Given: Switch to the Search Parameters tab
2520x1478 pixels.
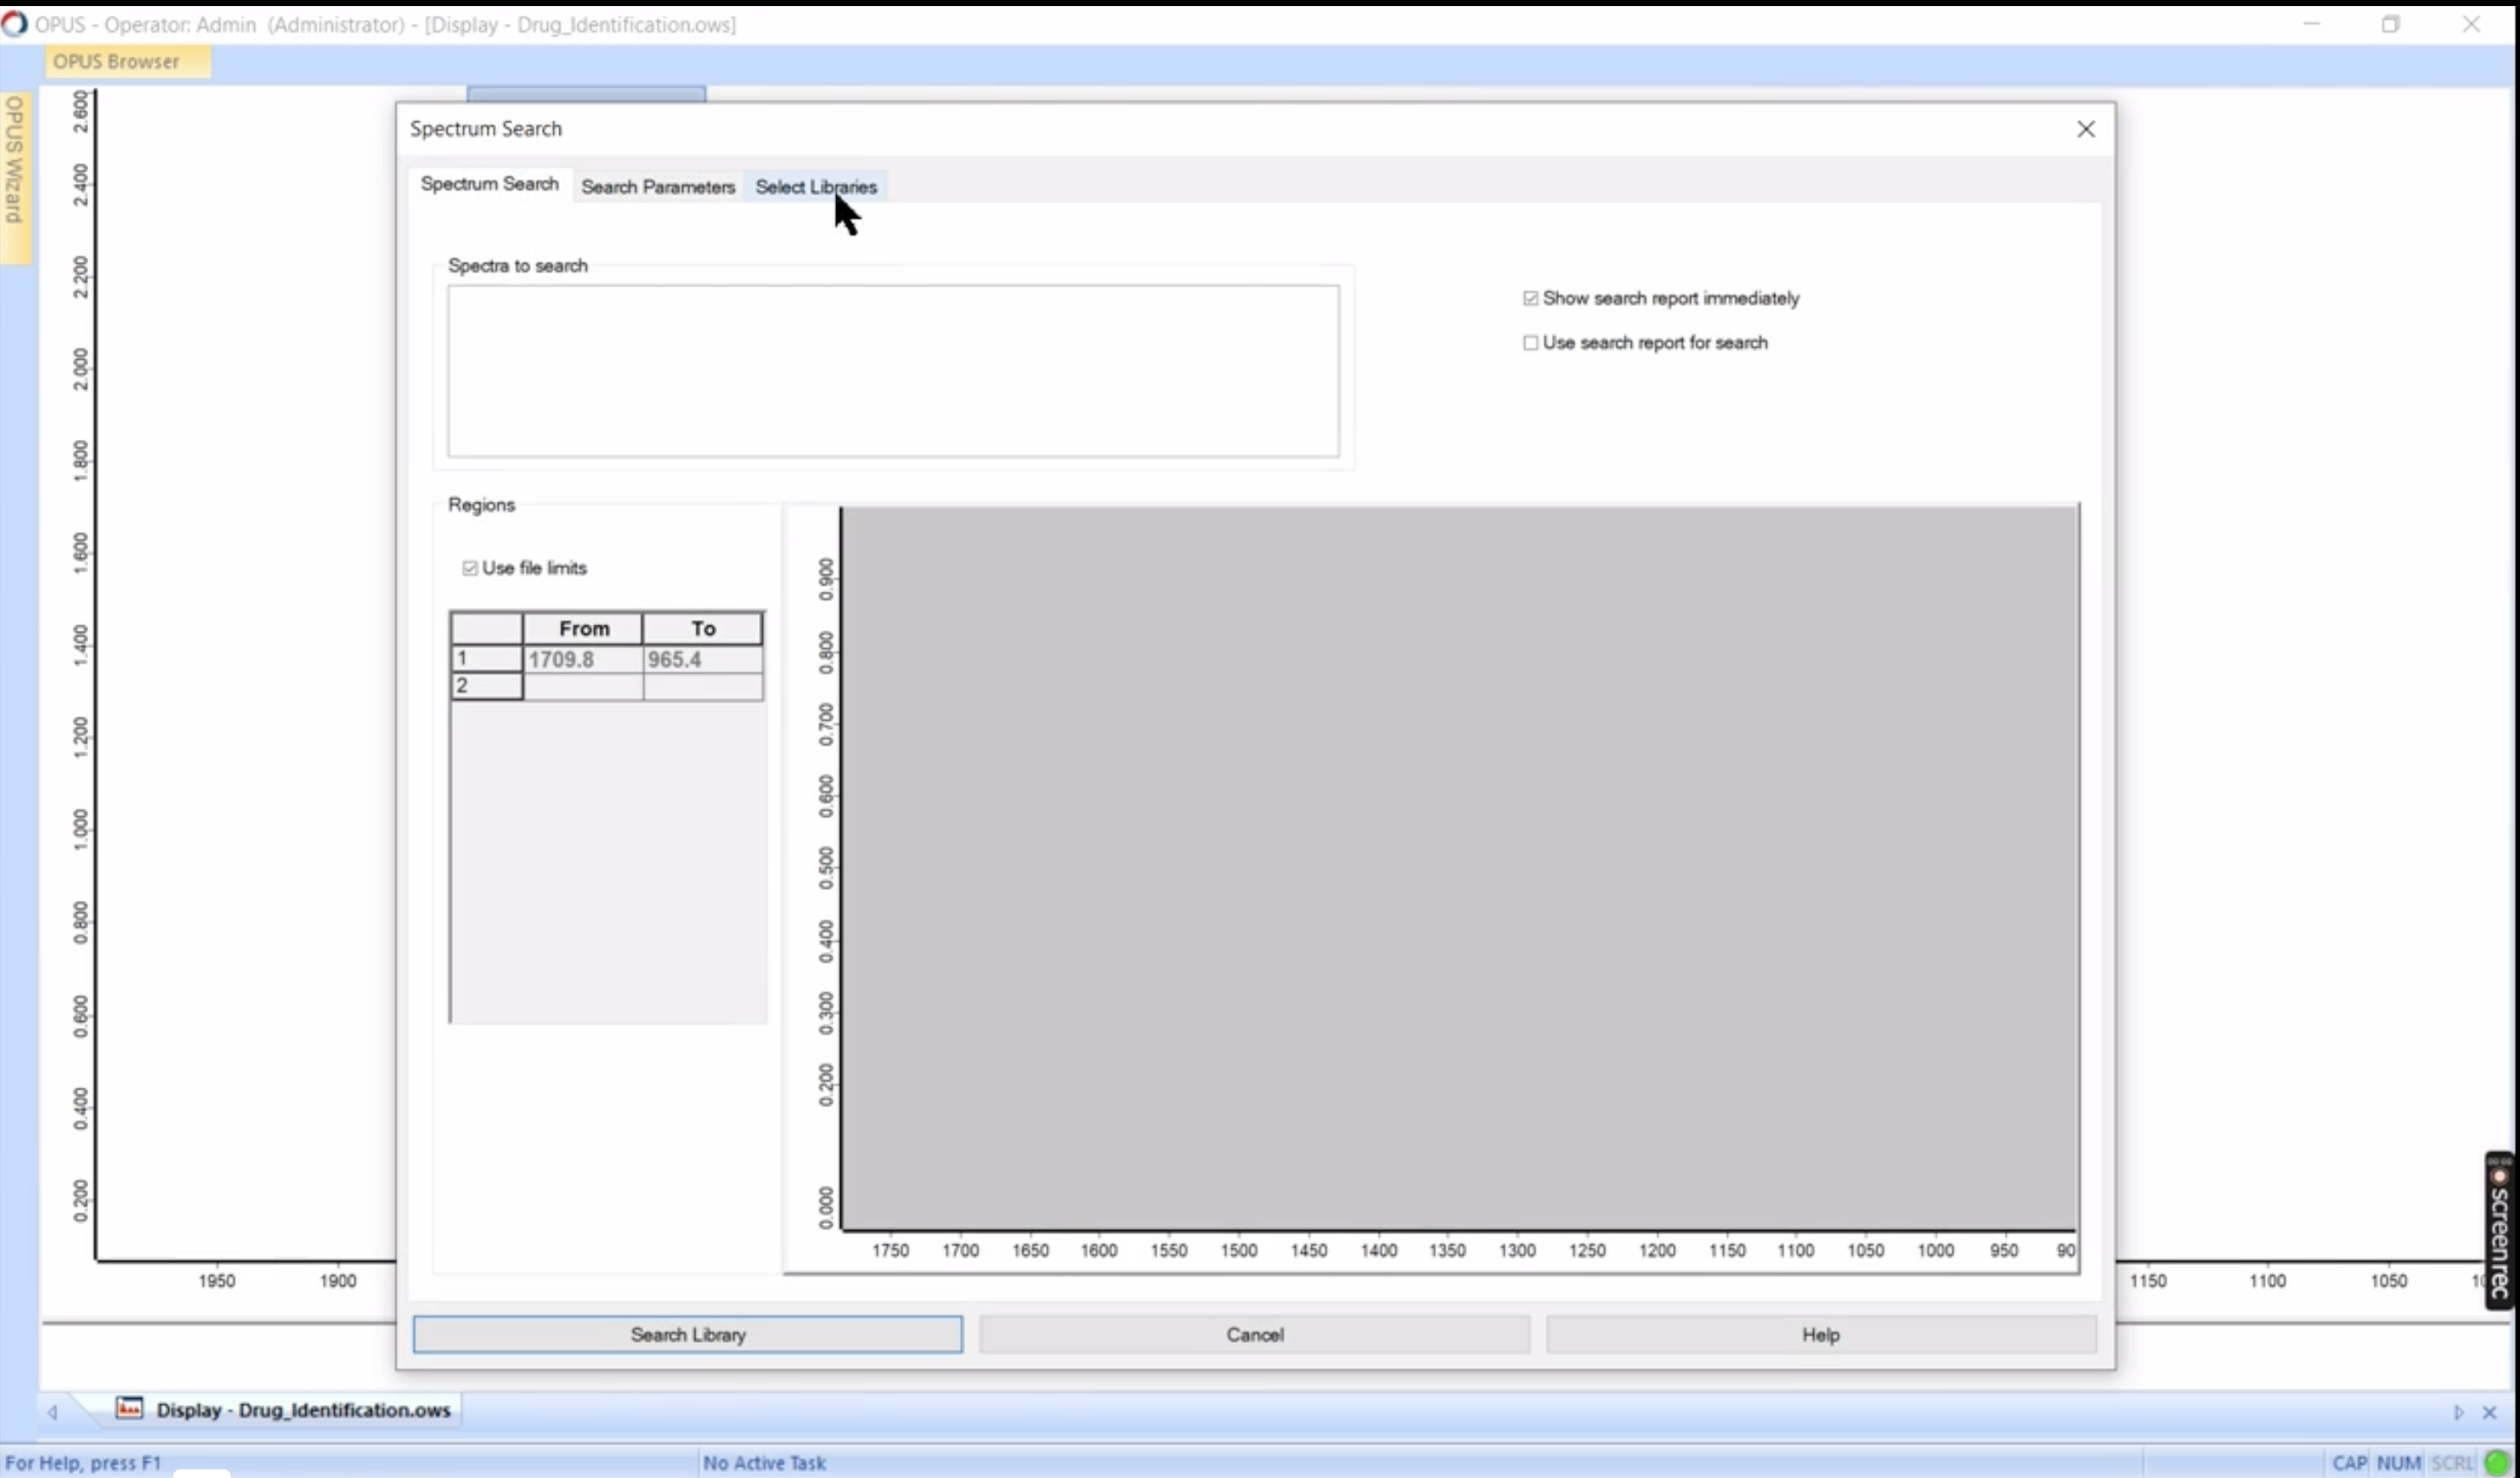Looking at the screenshot, I should point(657,187).
